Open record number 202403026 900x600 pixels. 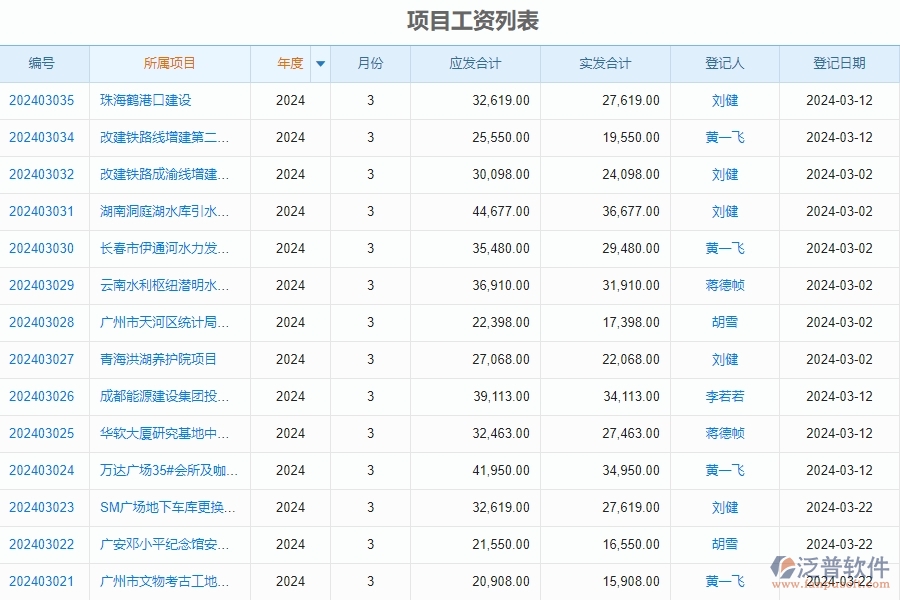[41, 396]
